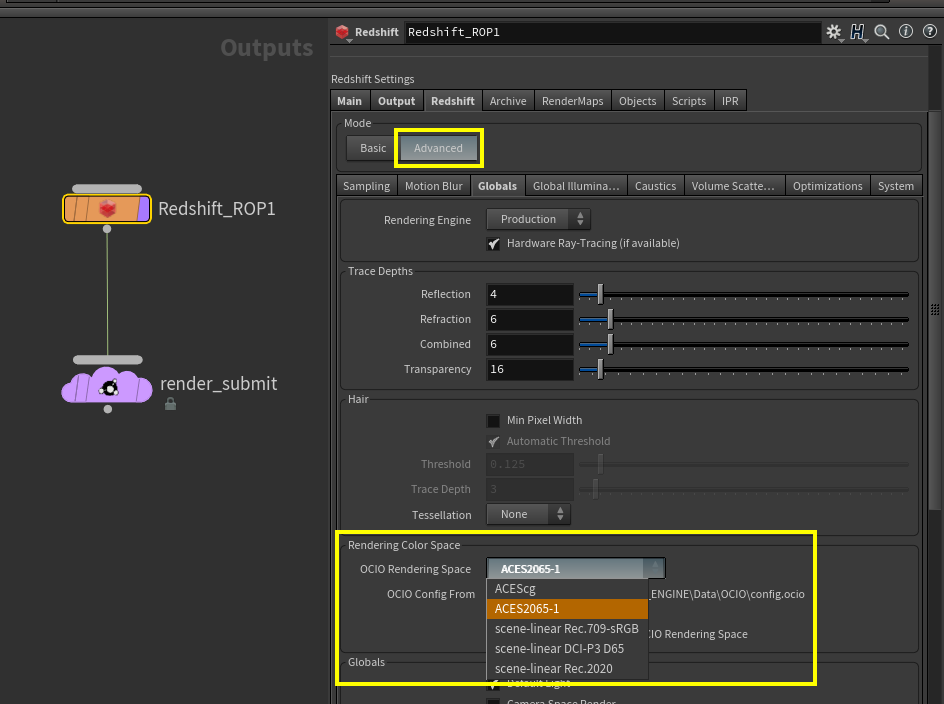
Task: Go to the Objects tab
Action: 638,101
